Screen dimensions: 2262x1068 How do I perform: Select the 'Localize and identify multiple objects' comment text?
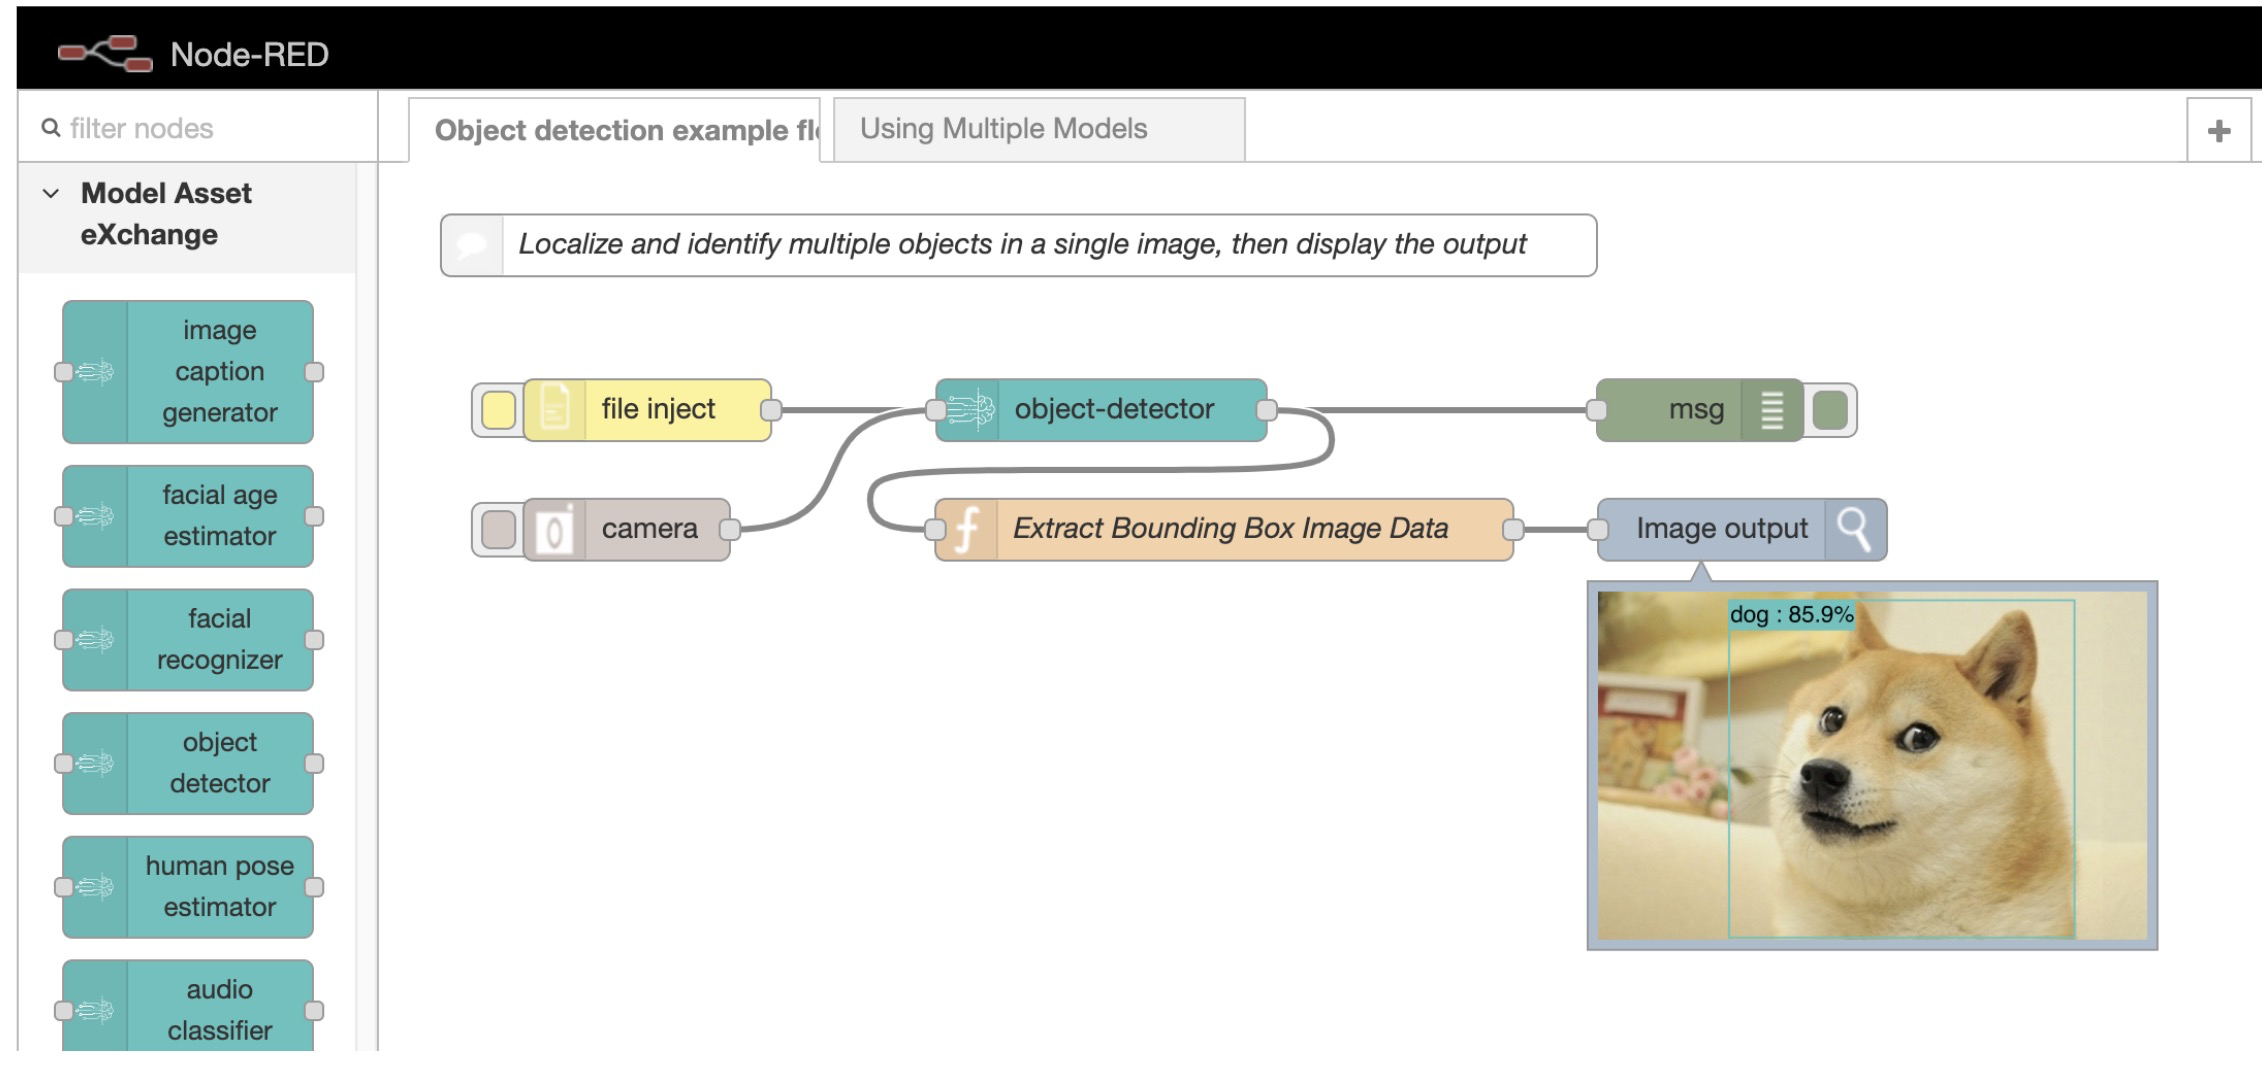pos(1022,244)
